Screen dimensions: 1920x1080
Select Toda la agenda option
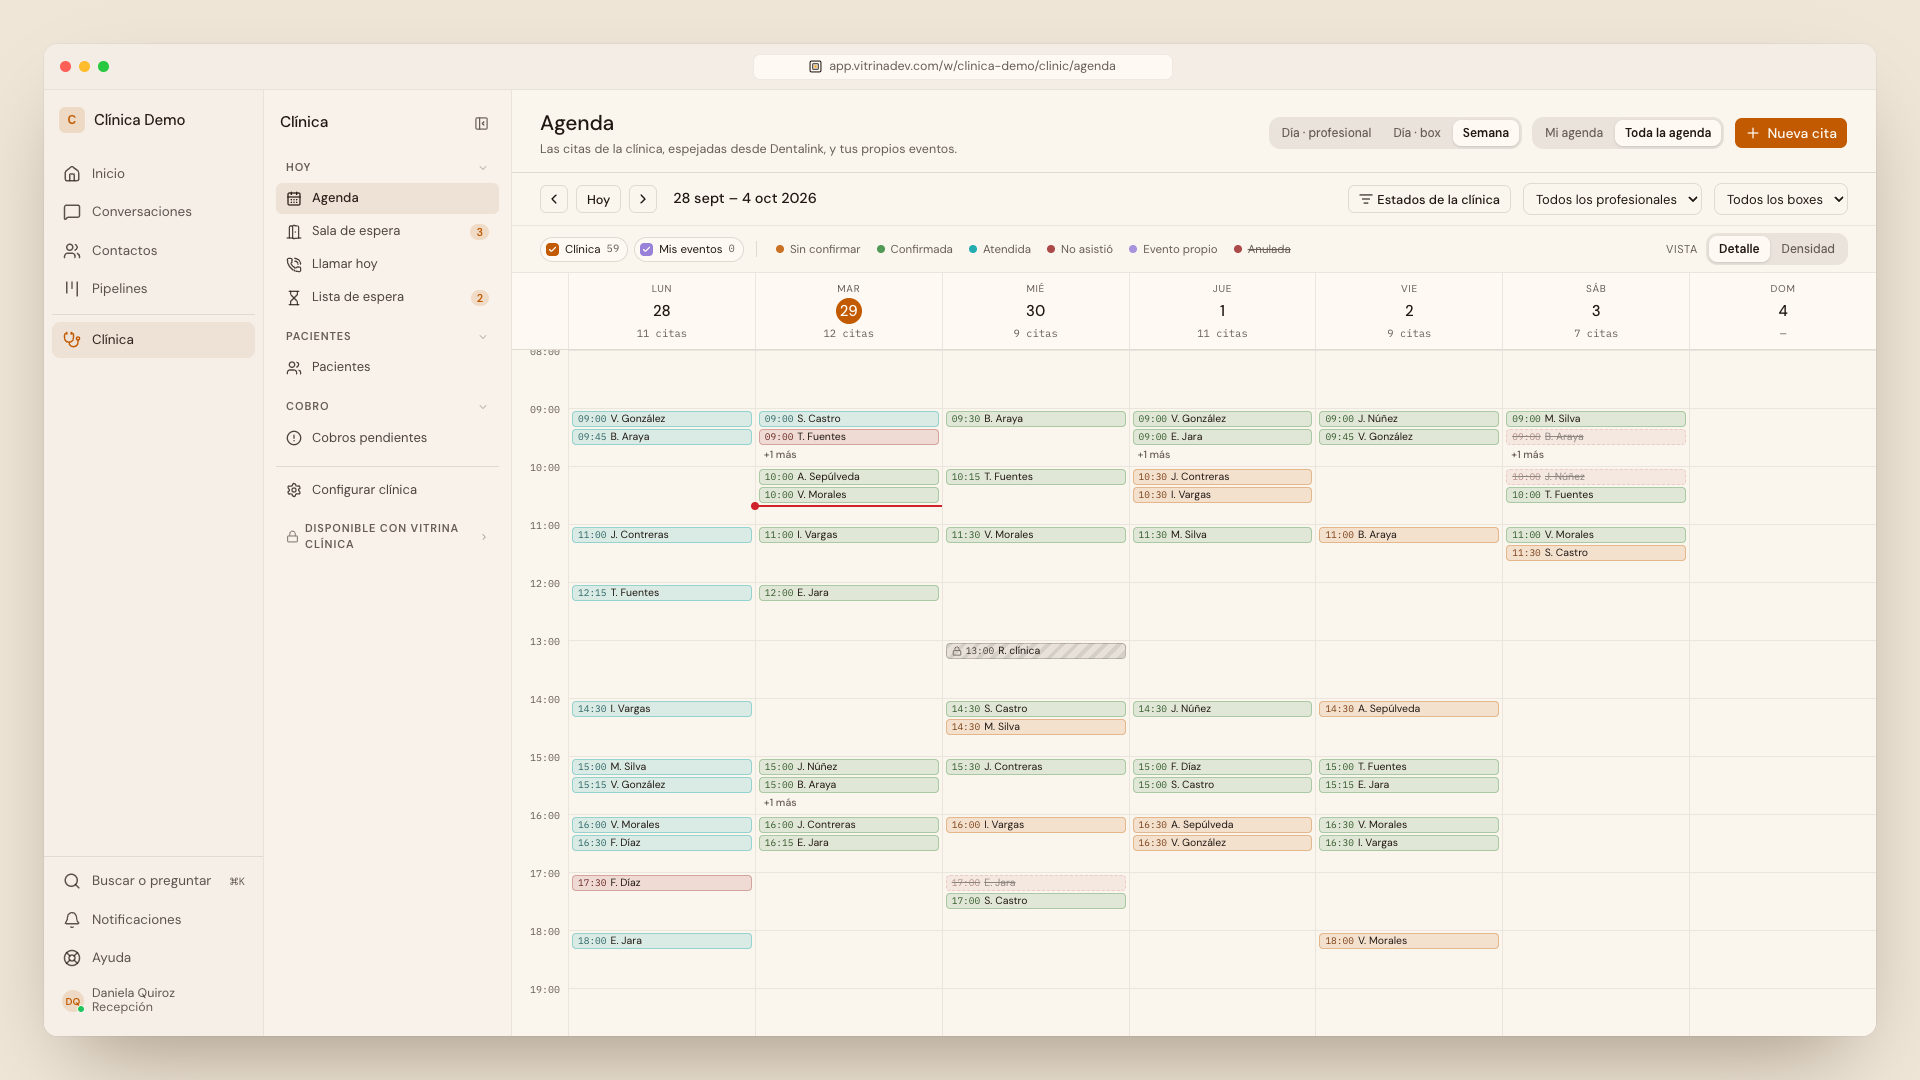(1667, 133)
